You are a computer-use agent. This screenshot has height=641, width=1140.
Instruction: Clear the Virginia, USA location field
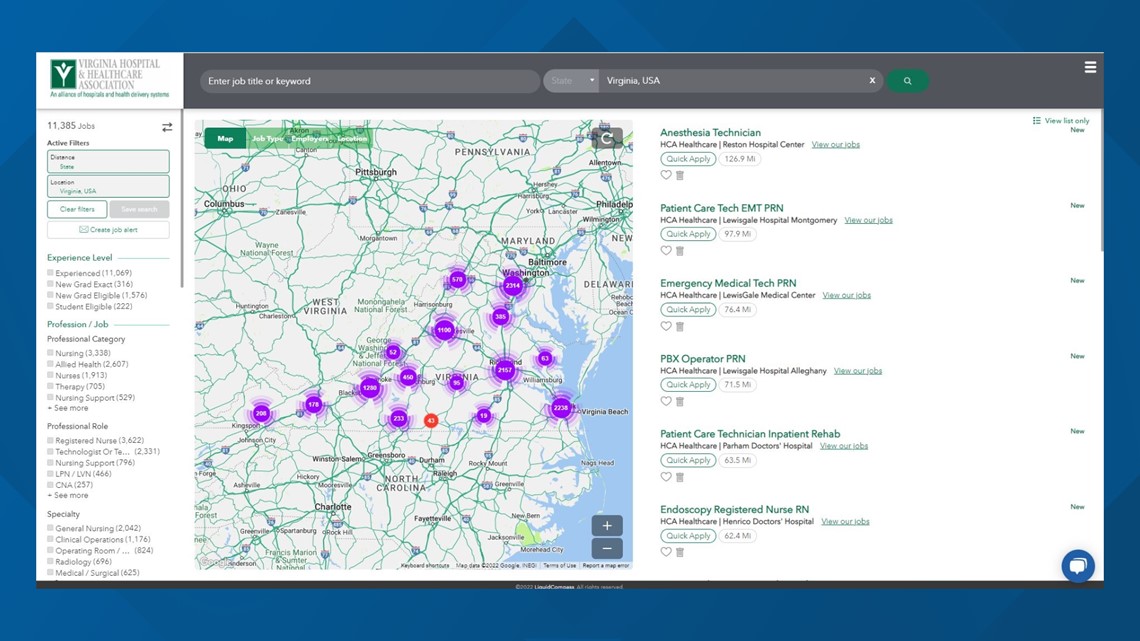pyautogui.click(x=872, y=81)
